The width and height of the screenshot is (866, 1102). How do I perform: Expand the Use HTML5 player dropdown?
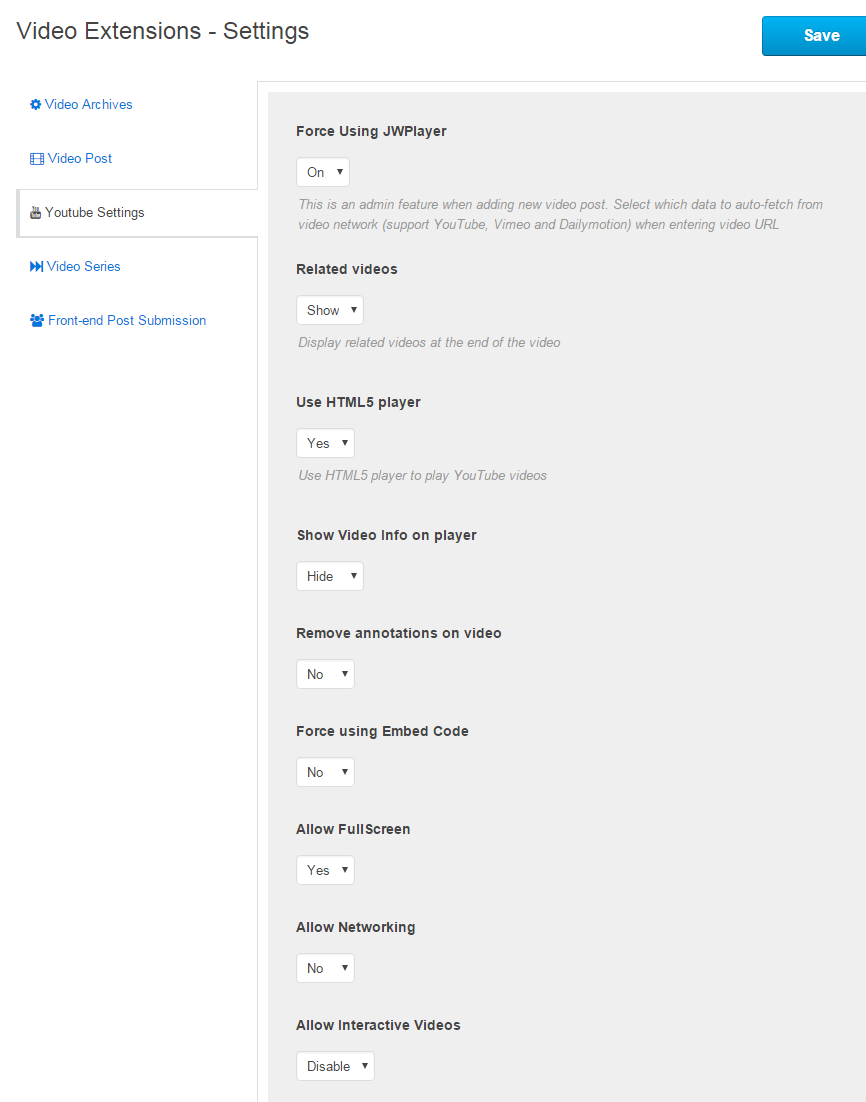point(325,443)
